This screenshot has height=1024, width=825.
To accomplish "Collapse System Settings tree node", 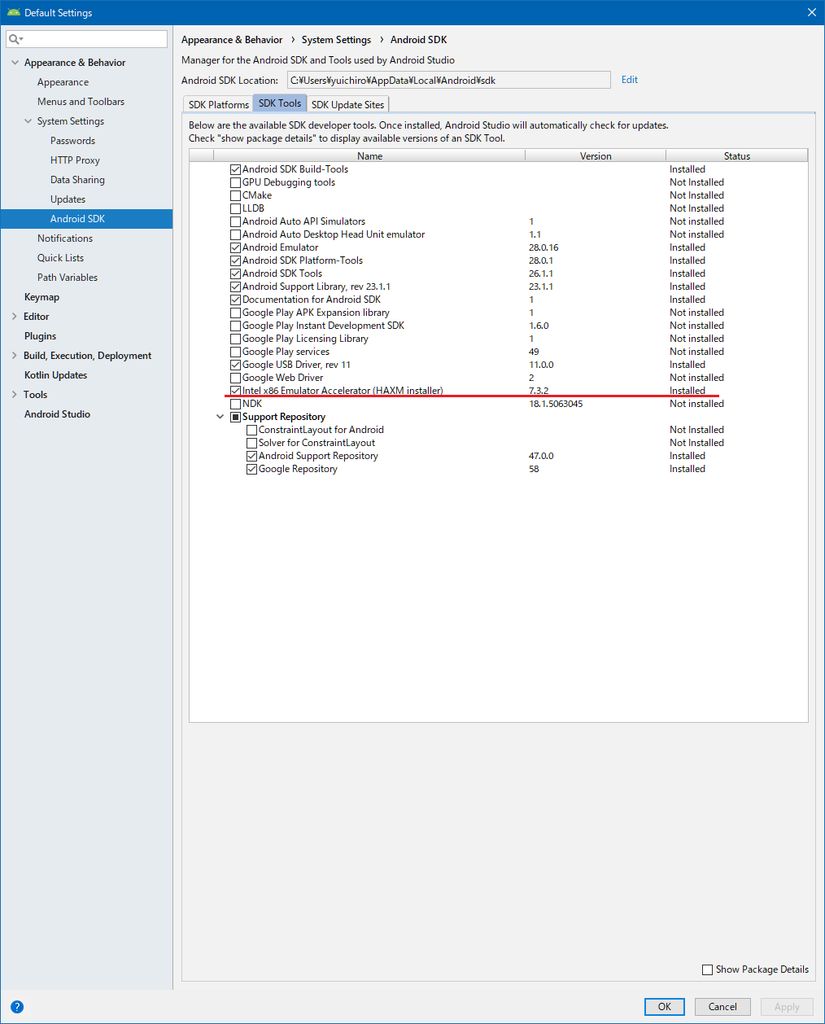I will click(x=28, y=121).
